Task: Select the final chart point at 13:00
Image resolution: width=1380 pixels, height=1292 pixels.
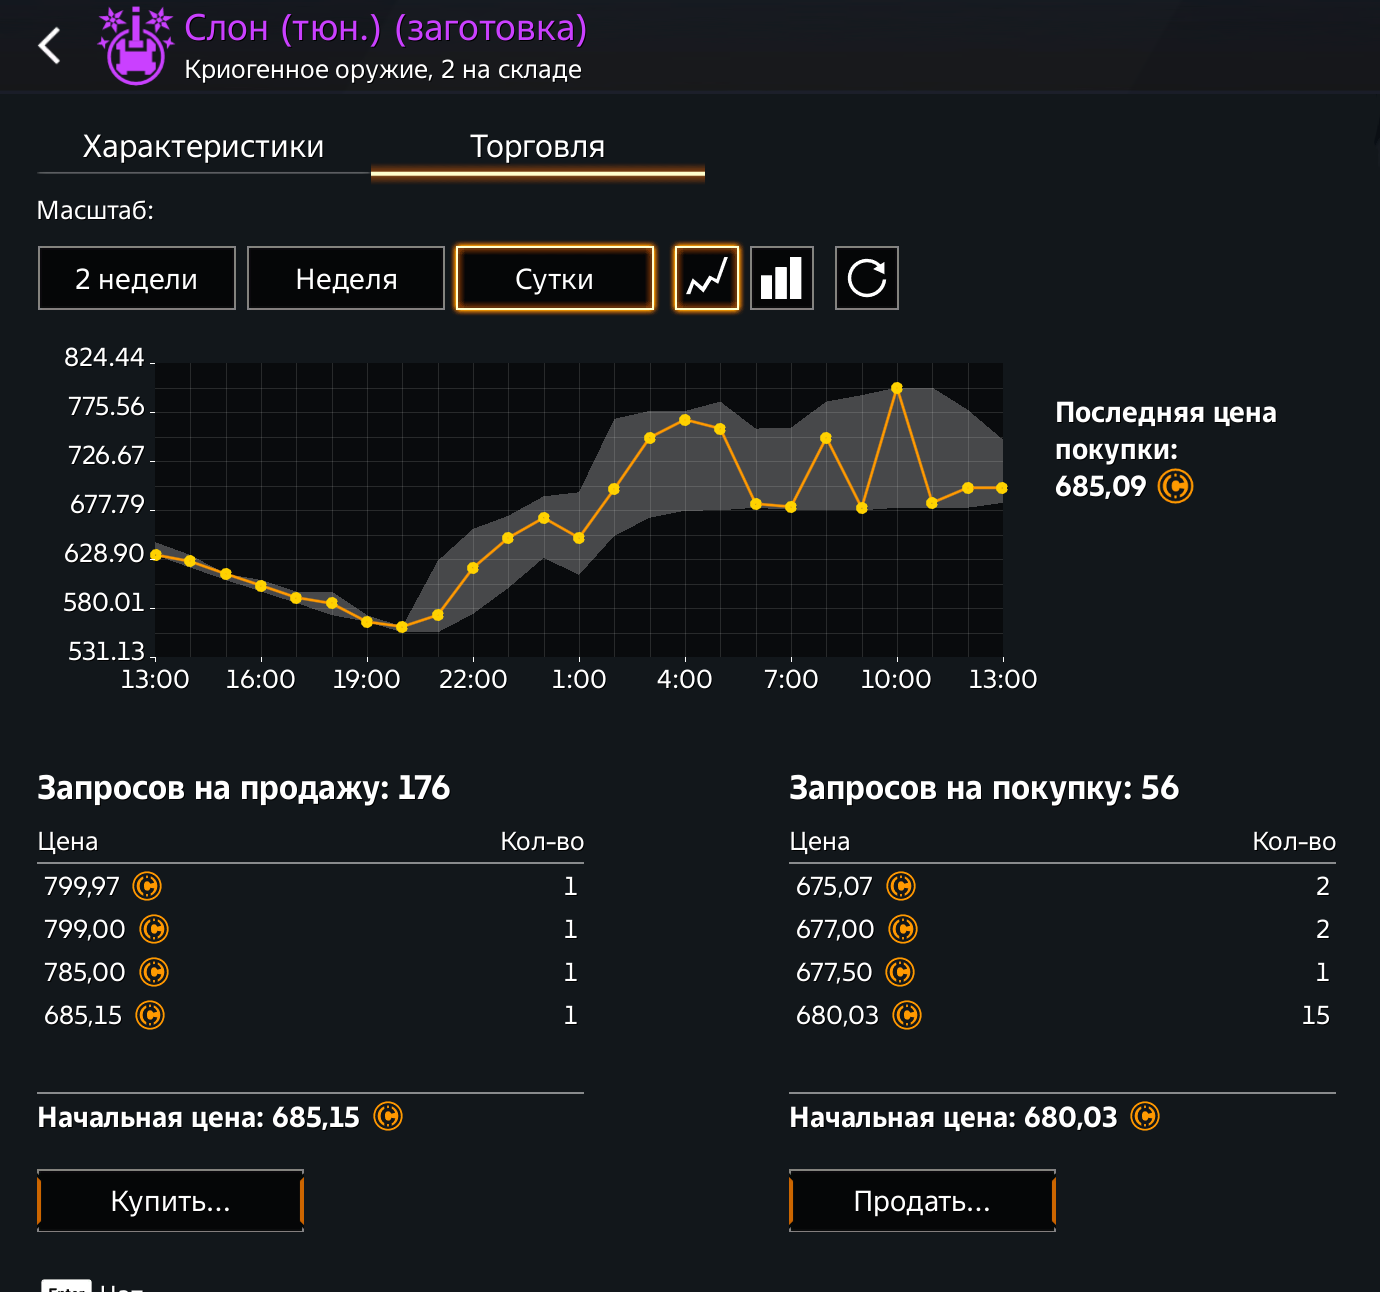Action: pyautogui.click(x=1002, y=488)
